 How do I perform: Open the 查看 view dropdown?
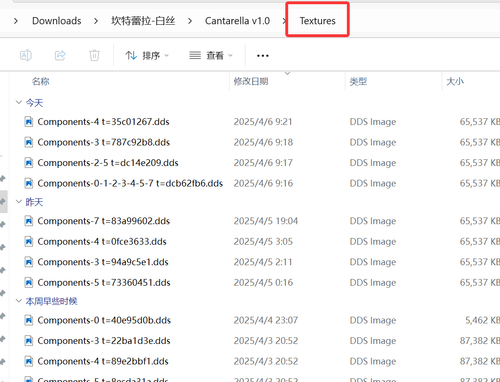click(211, 55)
